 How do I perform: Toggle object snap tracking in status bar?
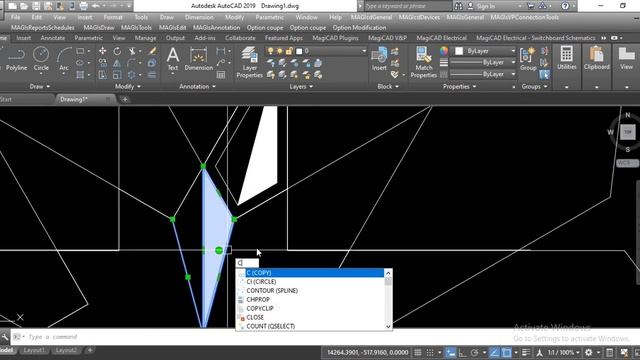point(494,353)
